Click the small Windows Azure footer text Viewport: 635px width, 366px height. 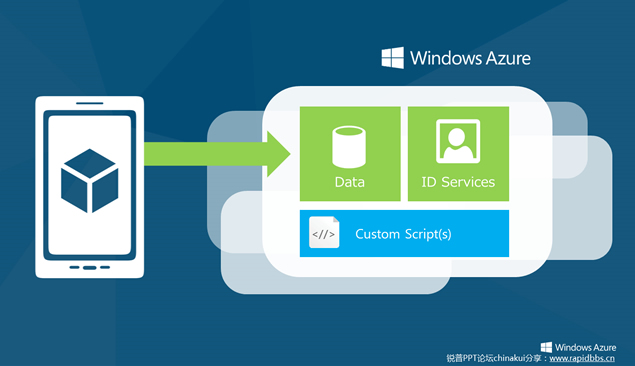[585, 347]
